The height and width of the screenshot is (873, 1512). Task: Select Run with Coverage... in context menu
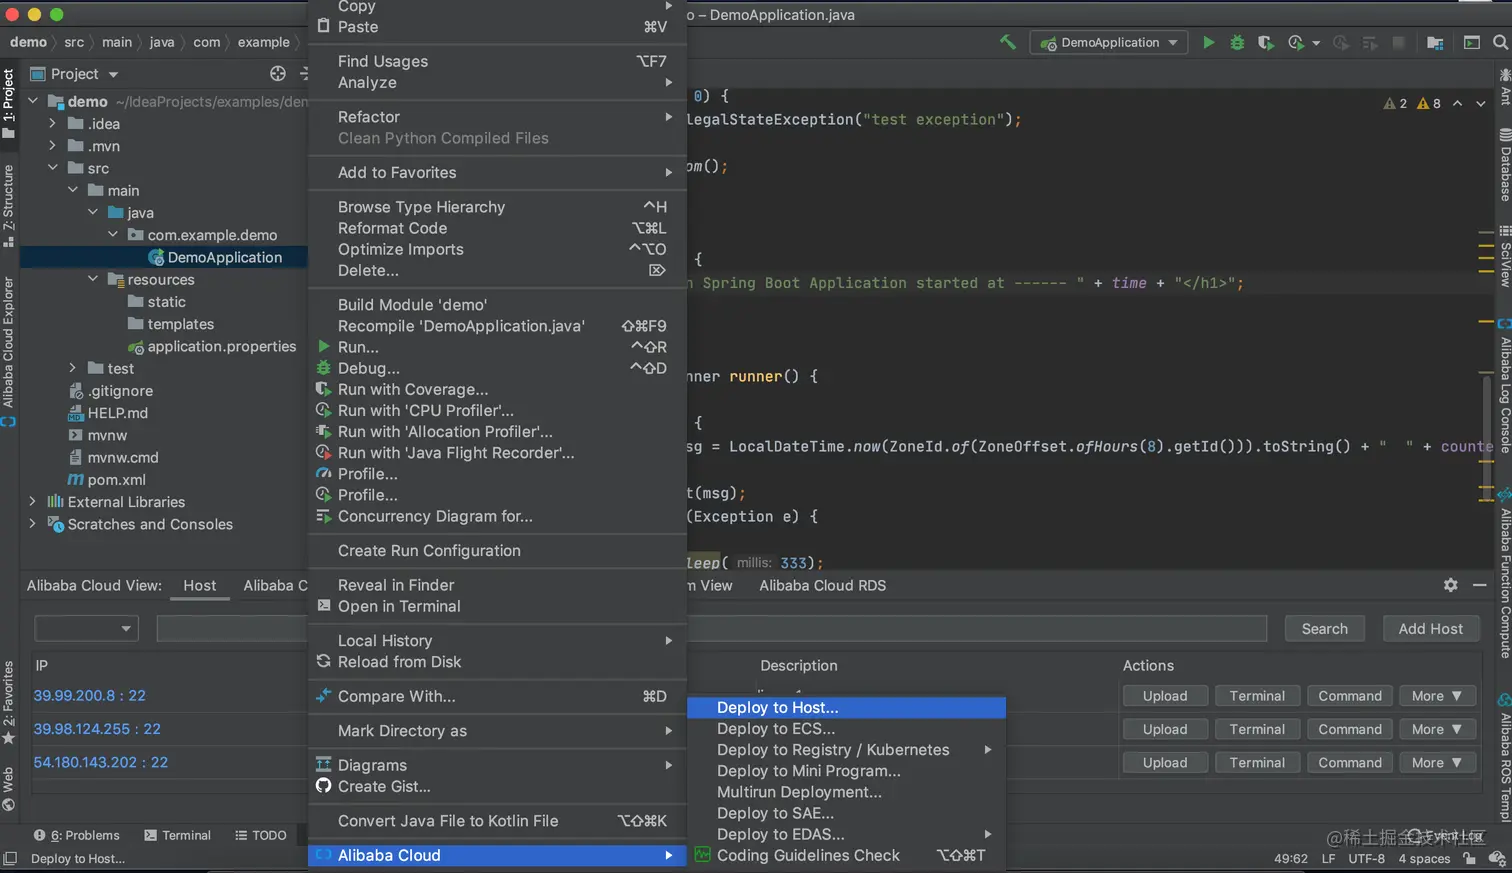[497, 389]
